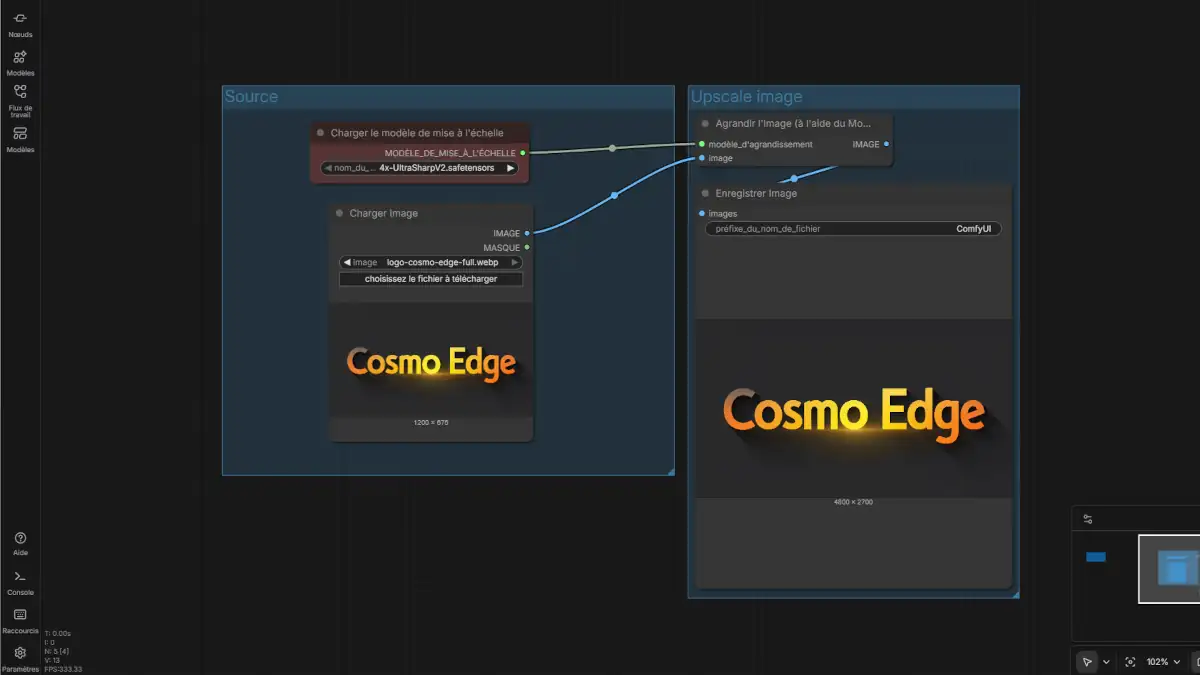Toggle collapse dot on Charger Image node
Screen dimensions: 1200x675
click(339, 213)
